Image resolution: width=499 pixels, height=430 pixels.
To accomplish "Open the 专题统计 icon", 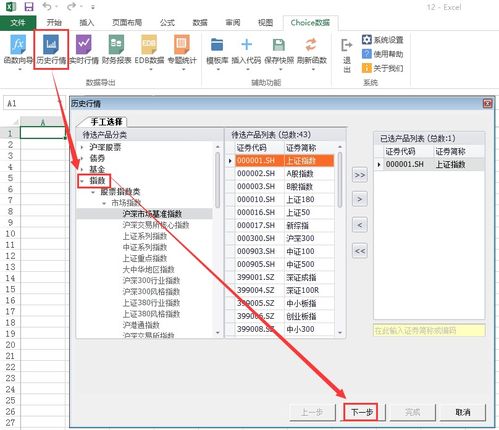I will 182,44.
